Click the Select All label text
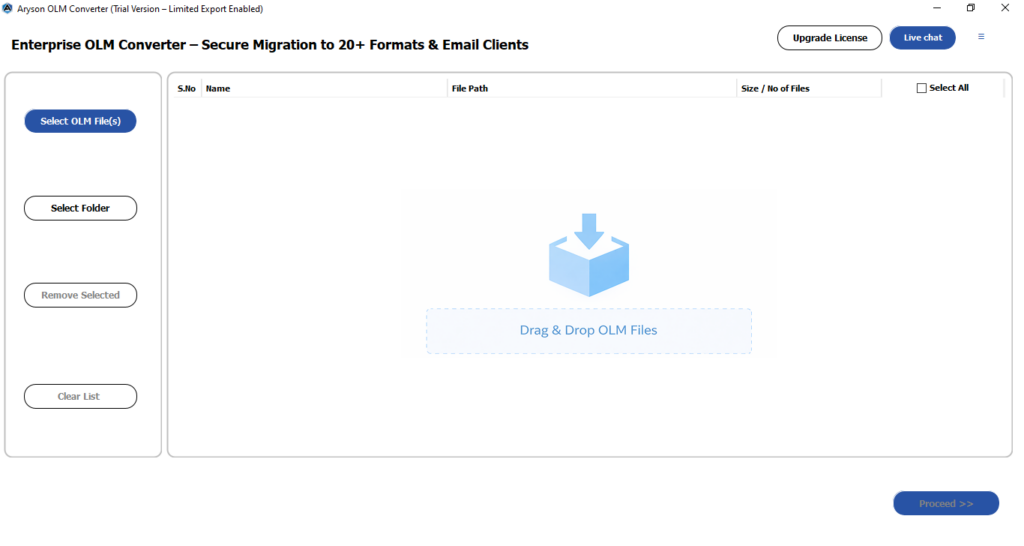Viewport: 1024px width, 546px height. click(x=949, y=88)
